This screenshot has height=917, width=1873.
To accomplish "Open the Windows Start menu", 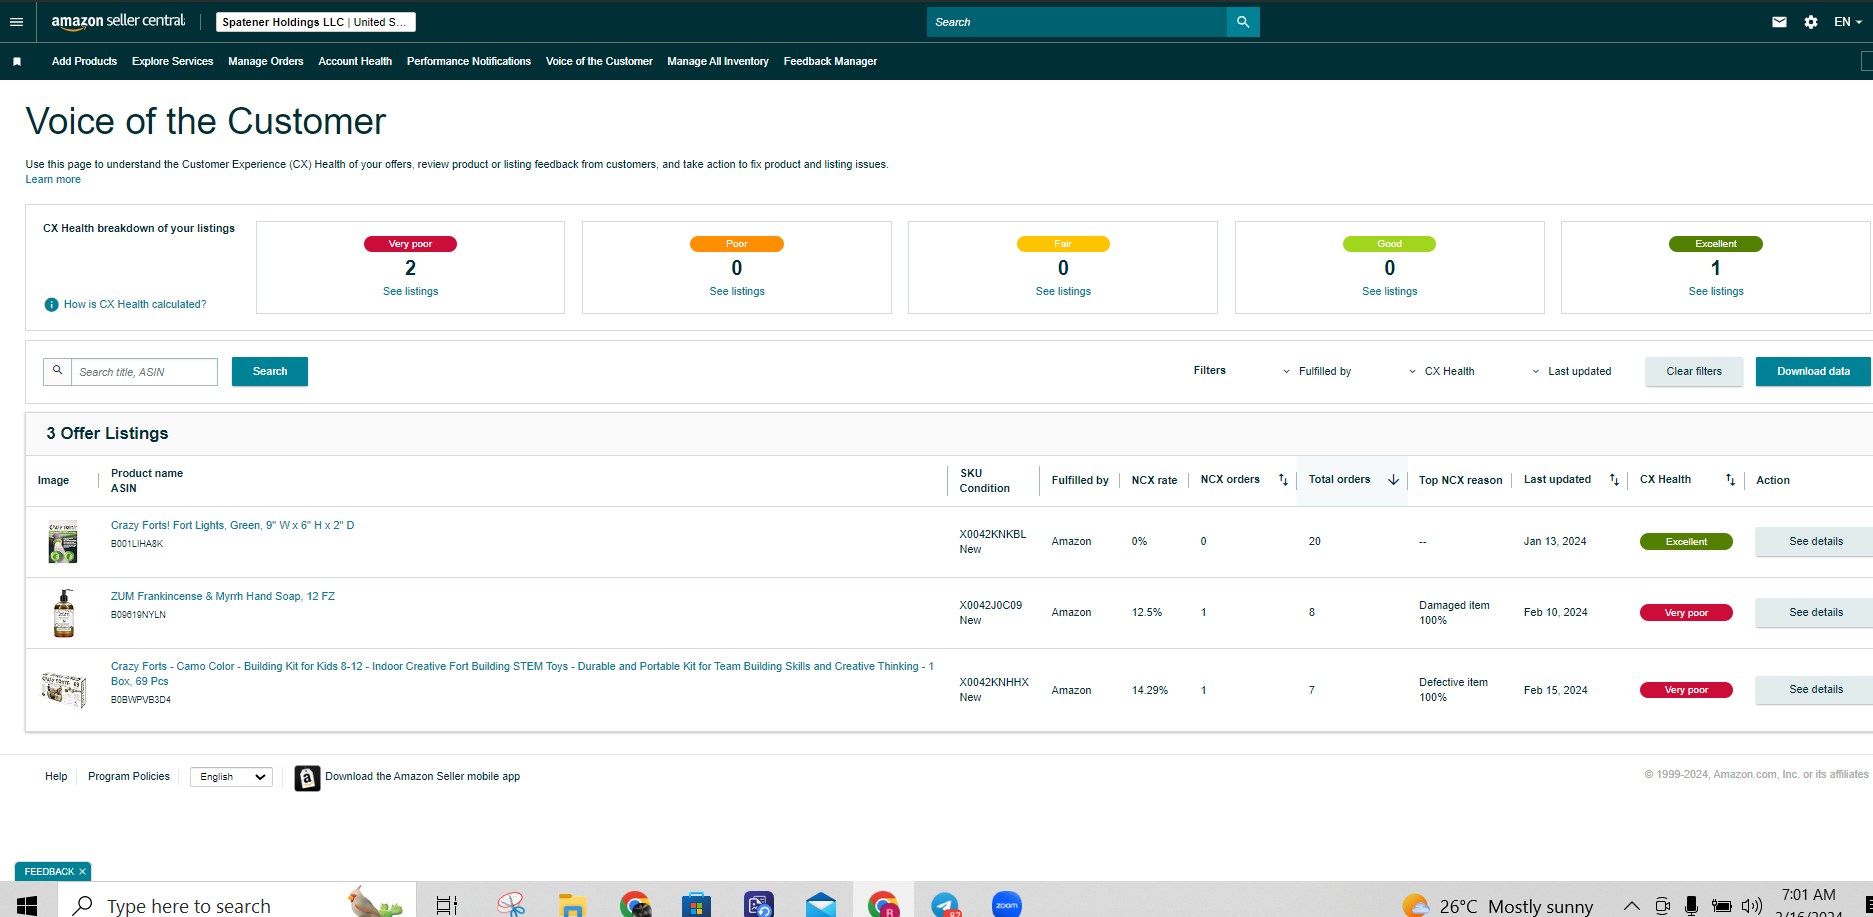I will [x=27, y=905].
